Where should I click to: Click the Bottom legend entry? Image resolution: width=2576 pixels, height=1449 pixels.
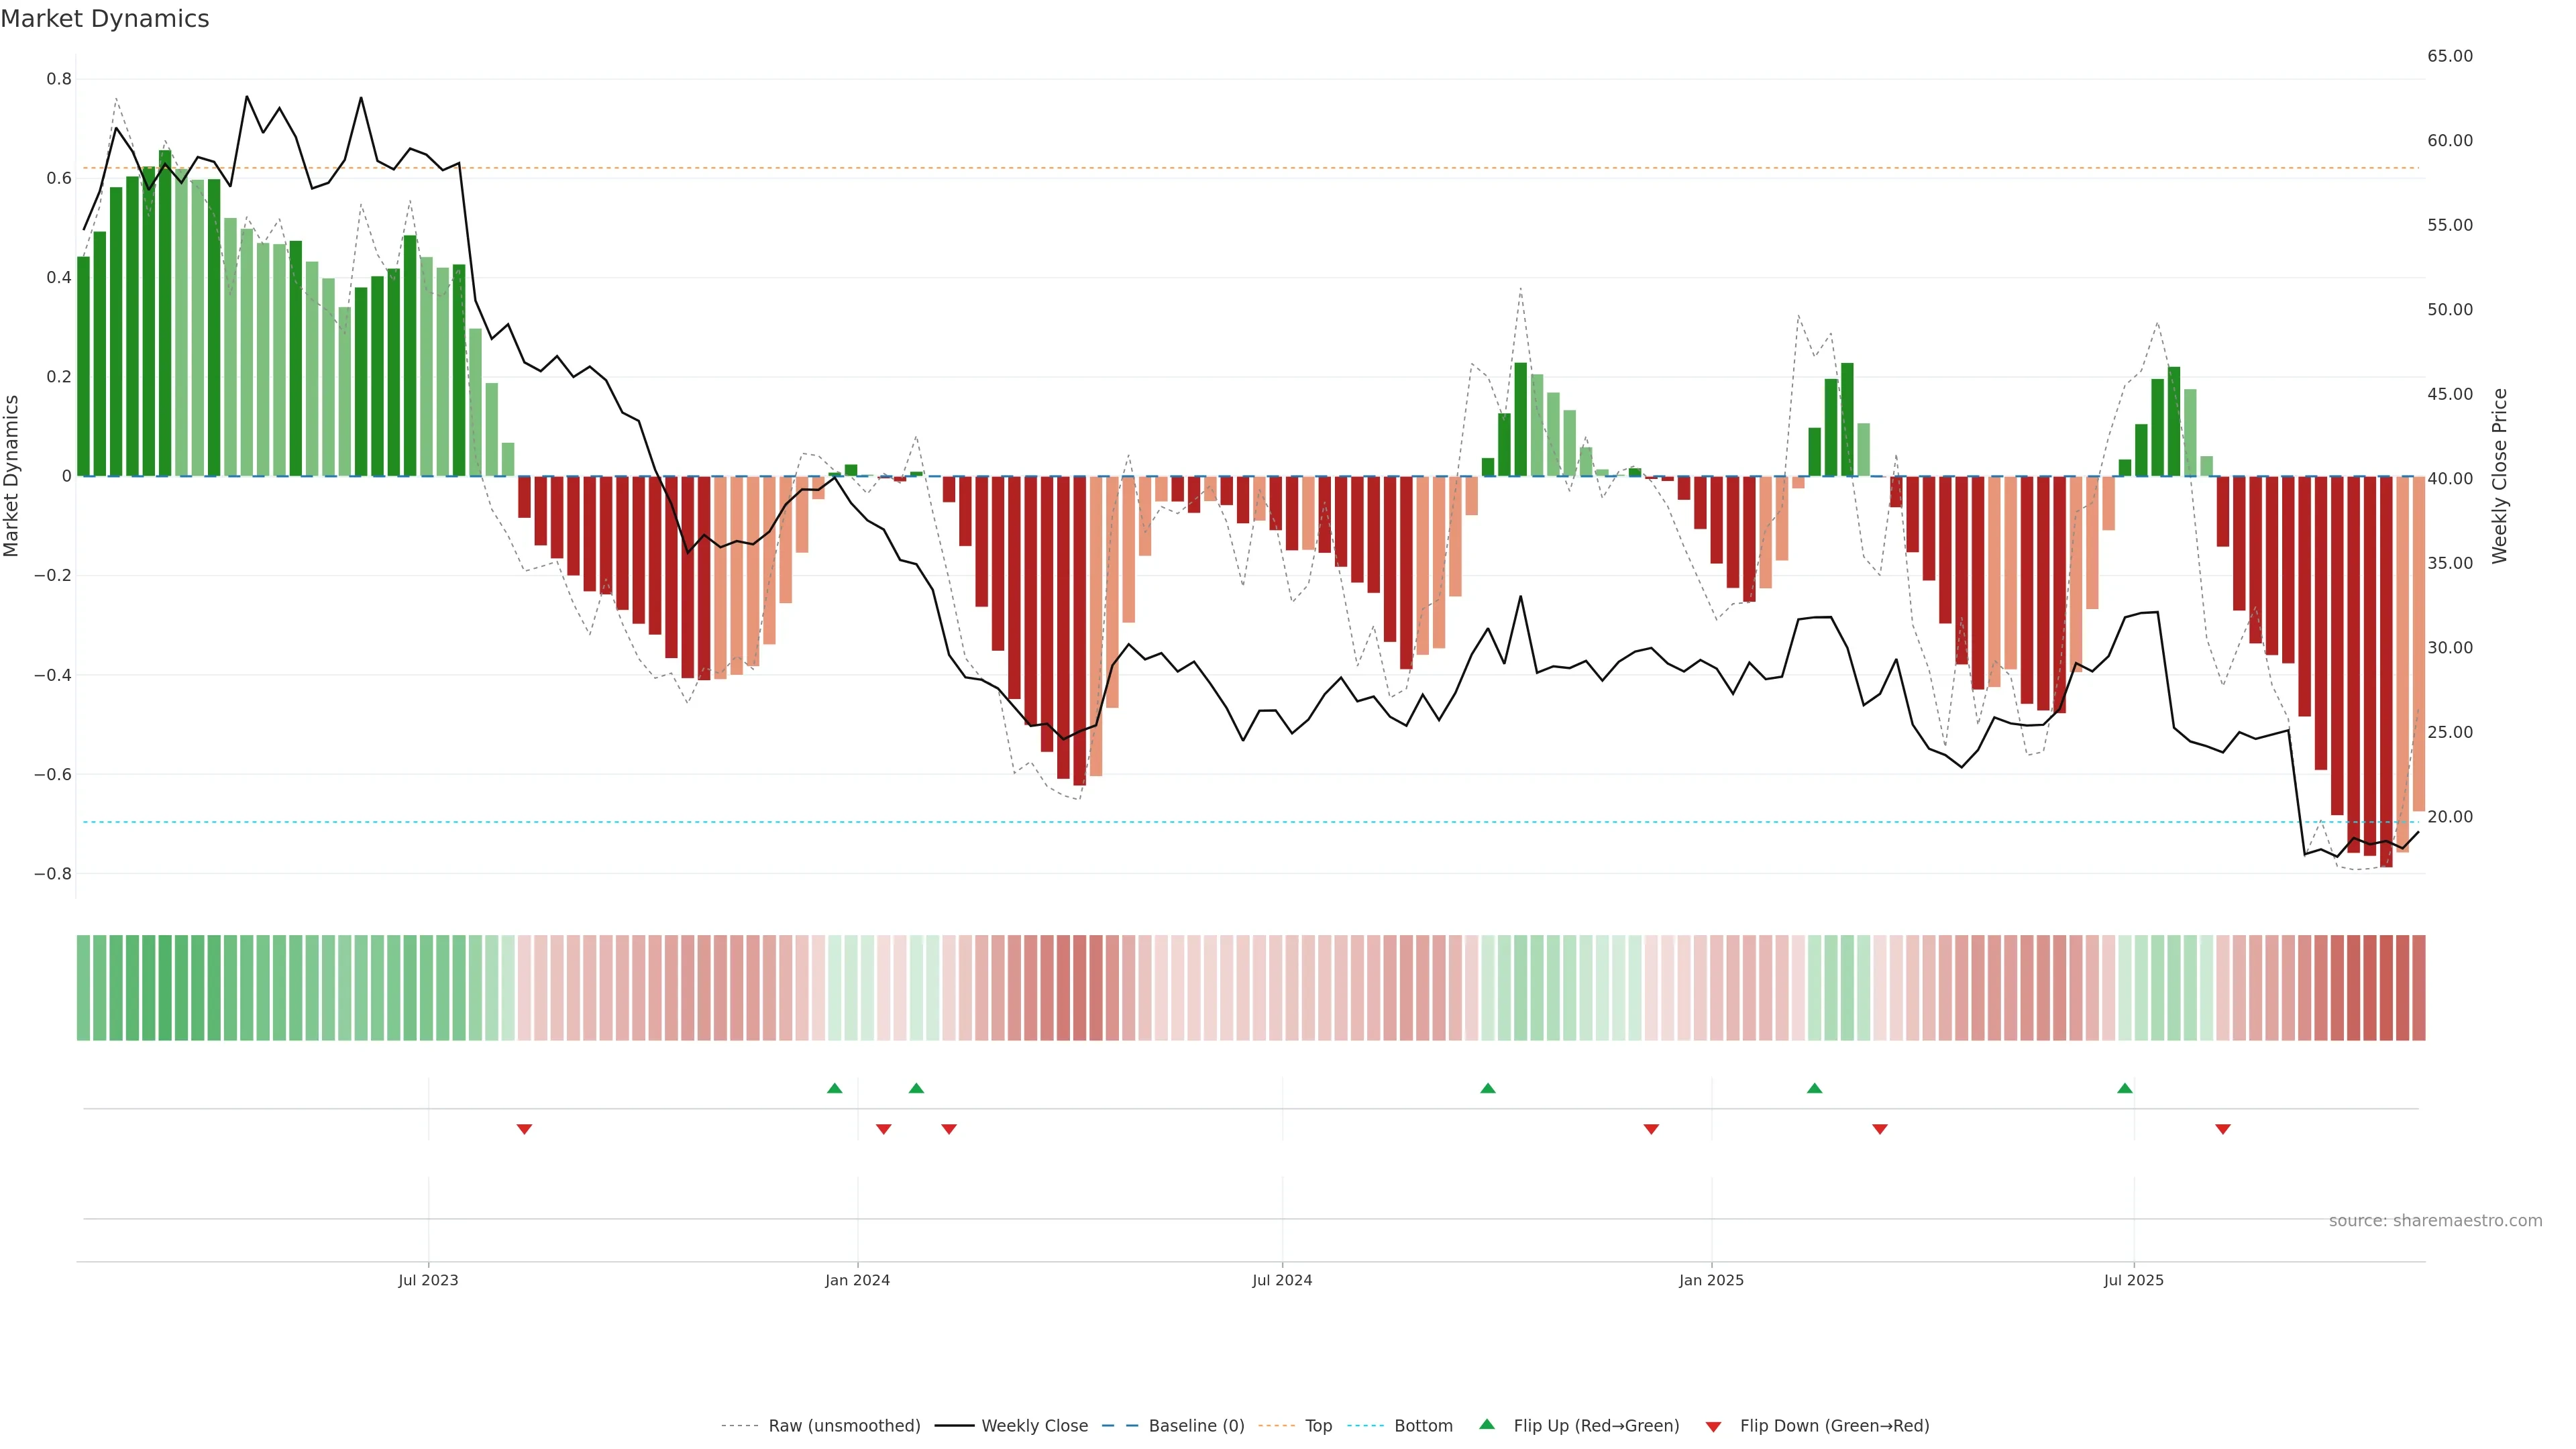pyautogui.click(x=1423, y=1426)
